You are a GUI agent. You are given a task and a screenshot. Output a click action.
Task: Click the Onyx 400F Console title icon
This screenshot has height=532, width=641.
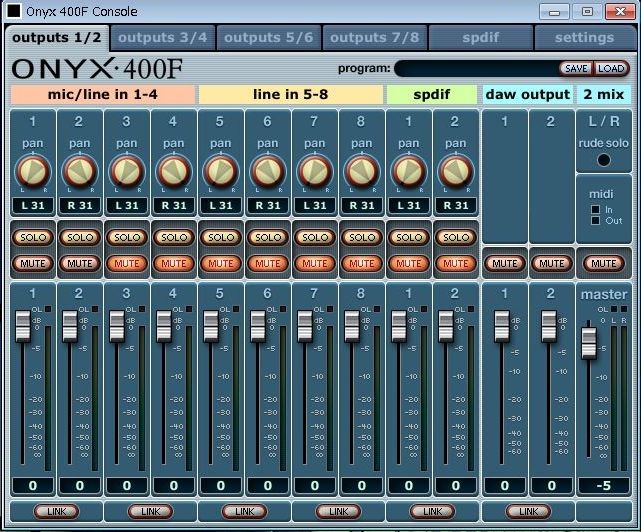click(x=14, y=11)
